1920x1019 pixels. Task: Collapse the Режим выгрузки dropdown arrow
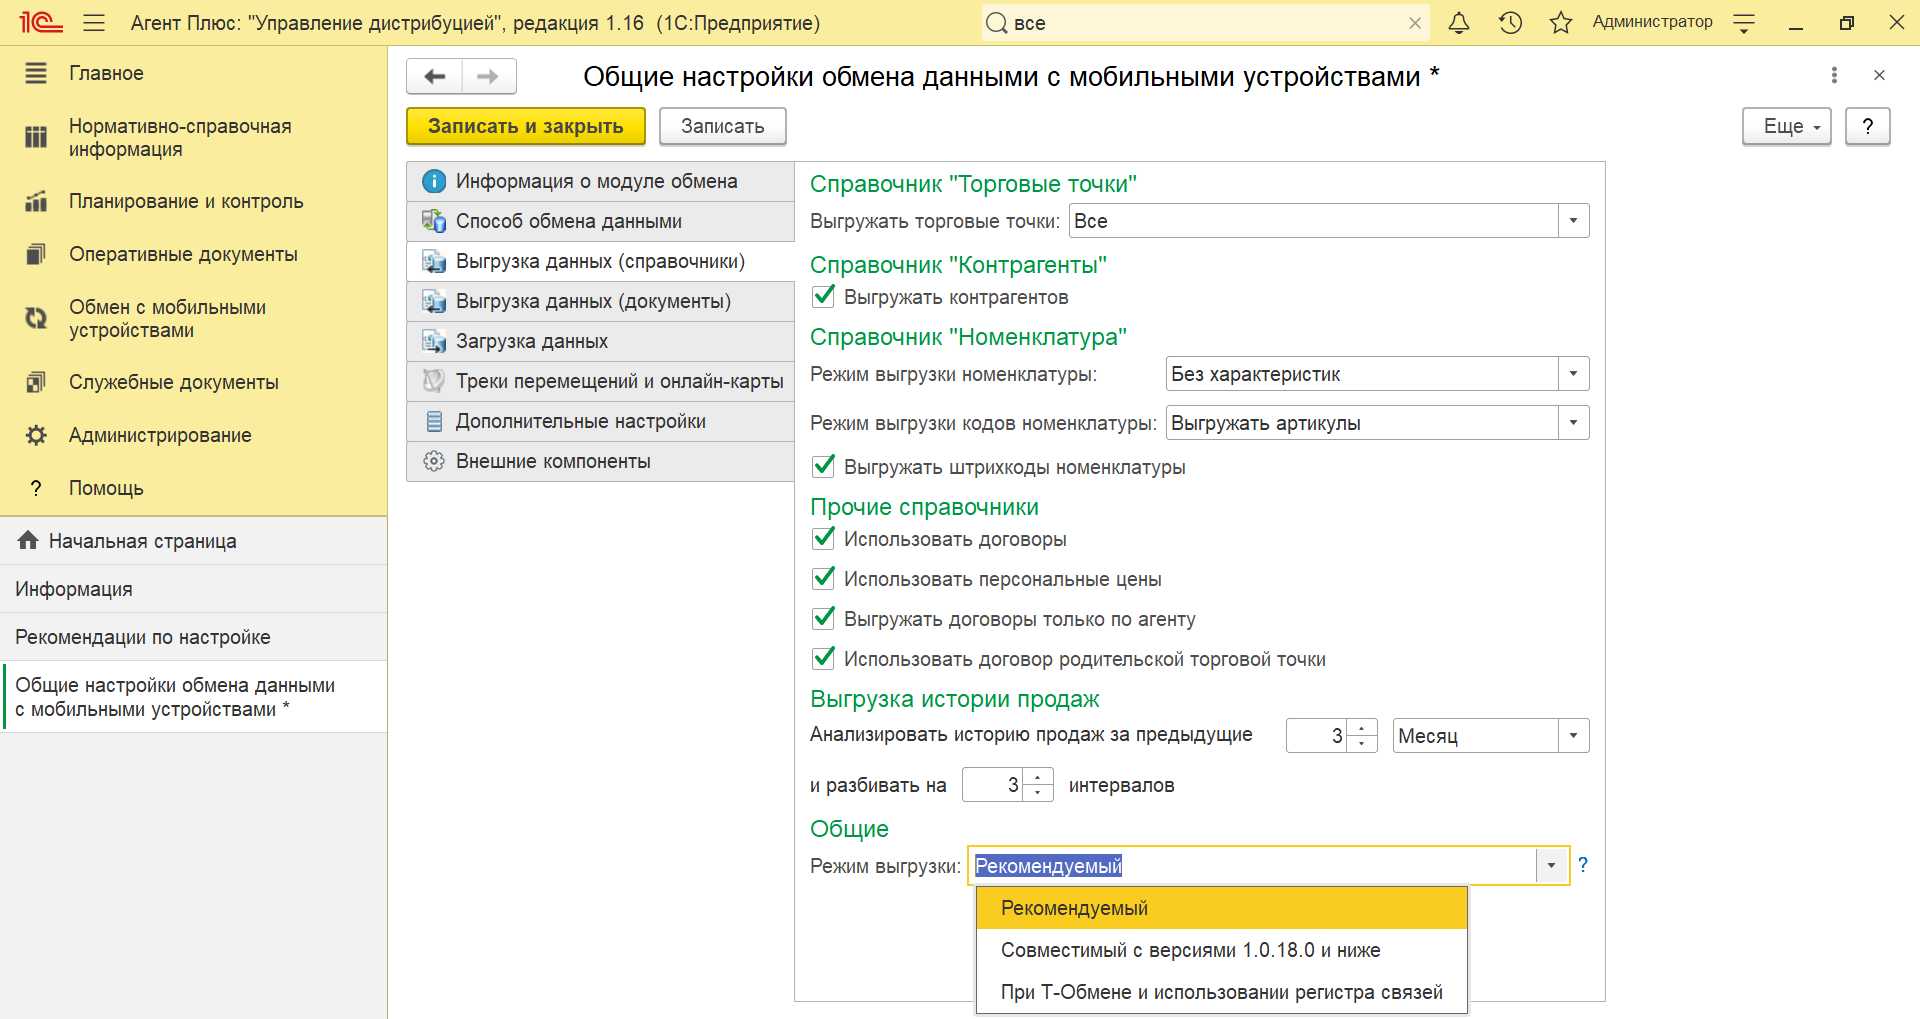[1552, 866]
